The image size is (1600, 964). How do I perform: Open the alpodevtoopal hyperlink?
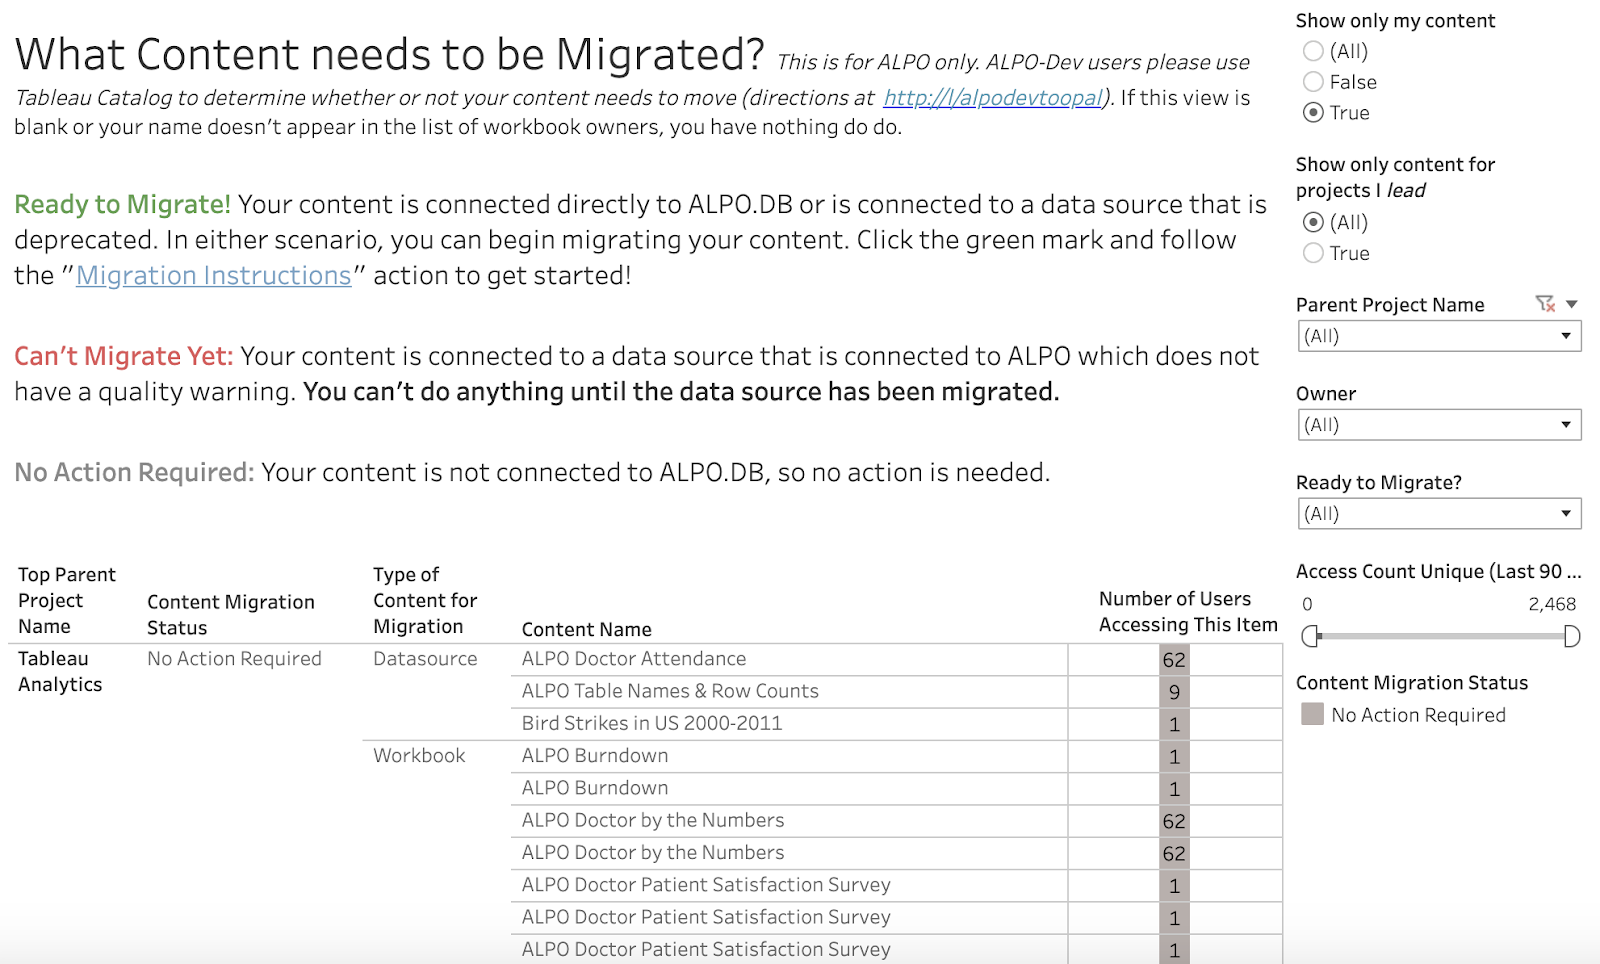(993, 98)
